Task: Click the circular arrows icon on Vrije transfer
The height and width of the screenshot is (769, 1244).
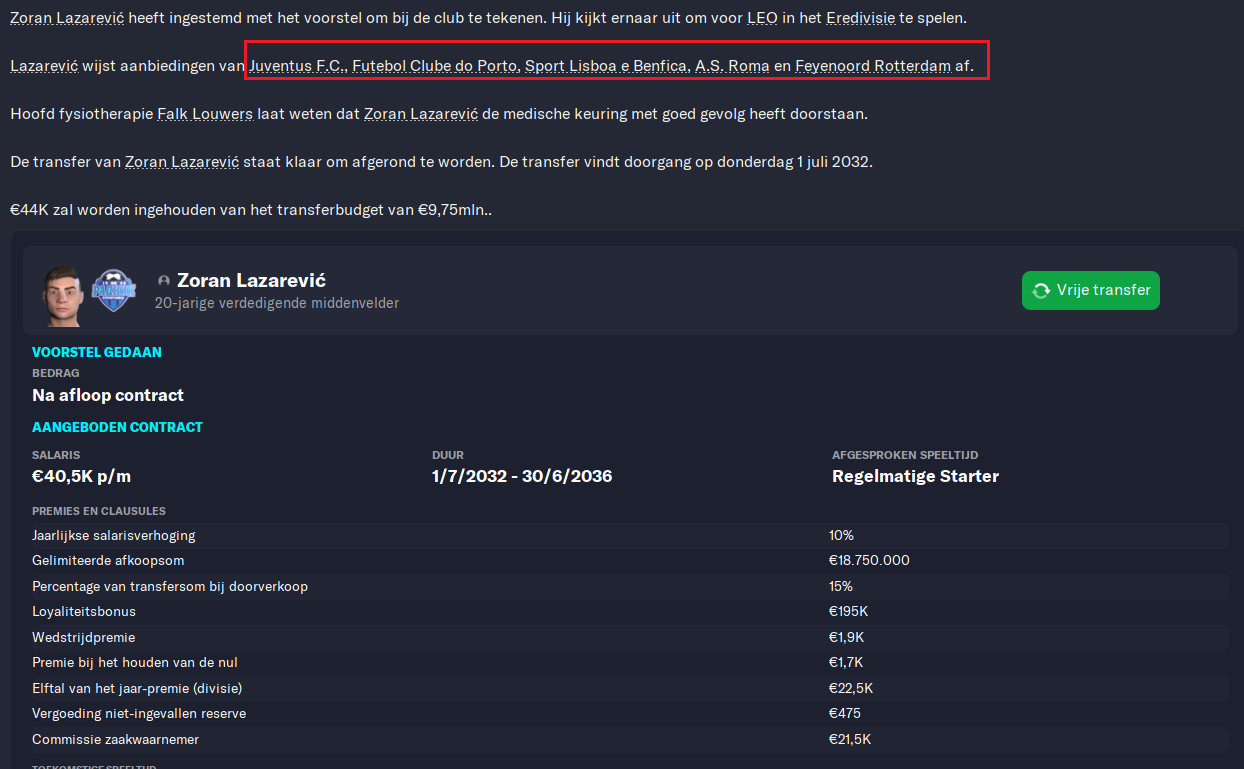Action: pos(1041,290)
